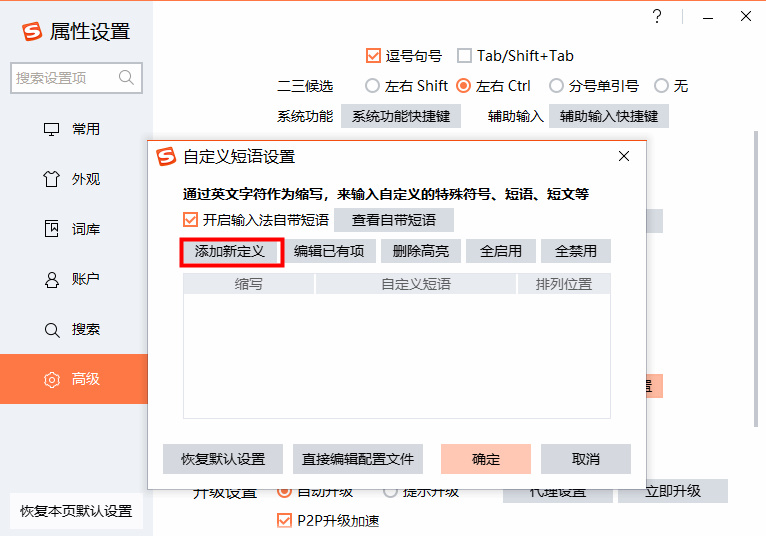The width and height of the screenshot is (766, 536).
Task: Click into the 搜索设置项 search field
Action: click(x=76, y=78)
